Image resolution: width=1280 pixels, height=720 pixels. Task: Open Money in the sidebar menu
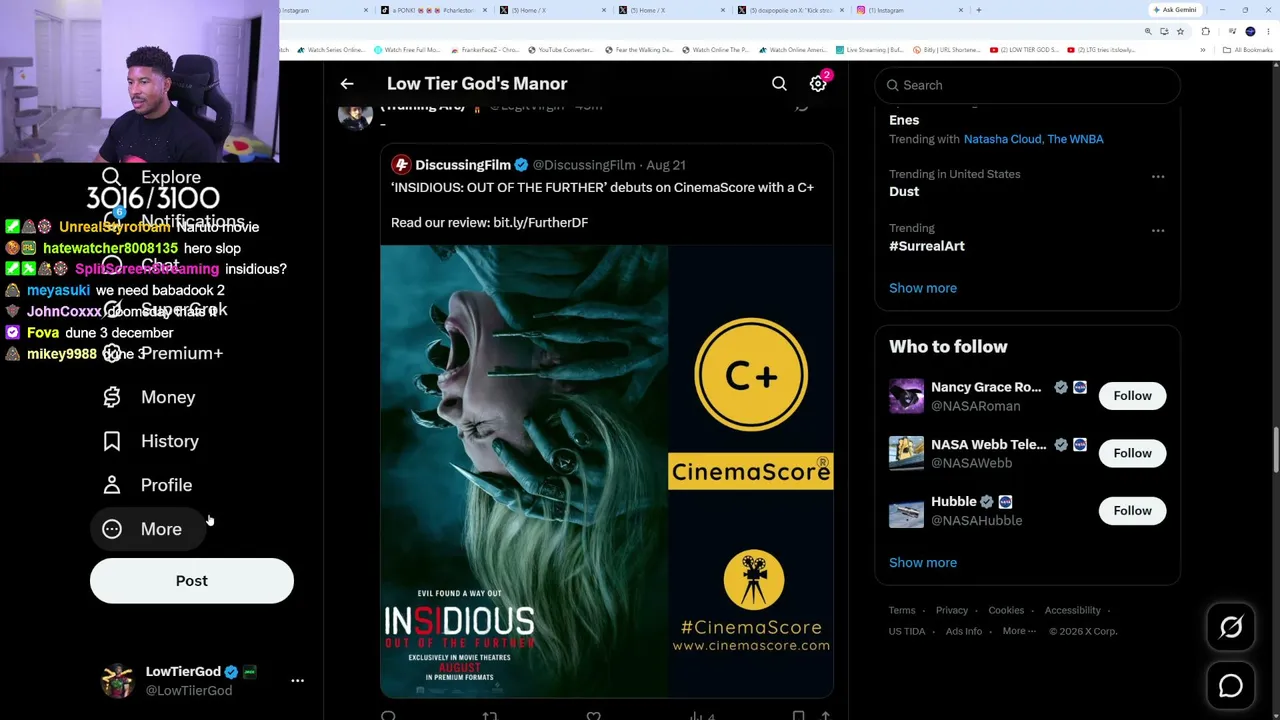(168, 397)
